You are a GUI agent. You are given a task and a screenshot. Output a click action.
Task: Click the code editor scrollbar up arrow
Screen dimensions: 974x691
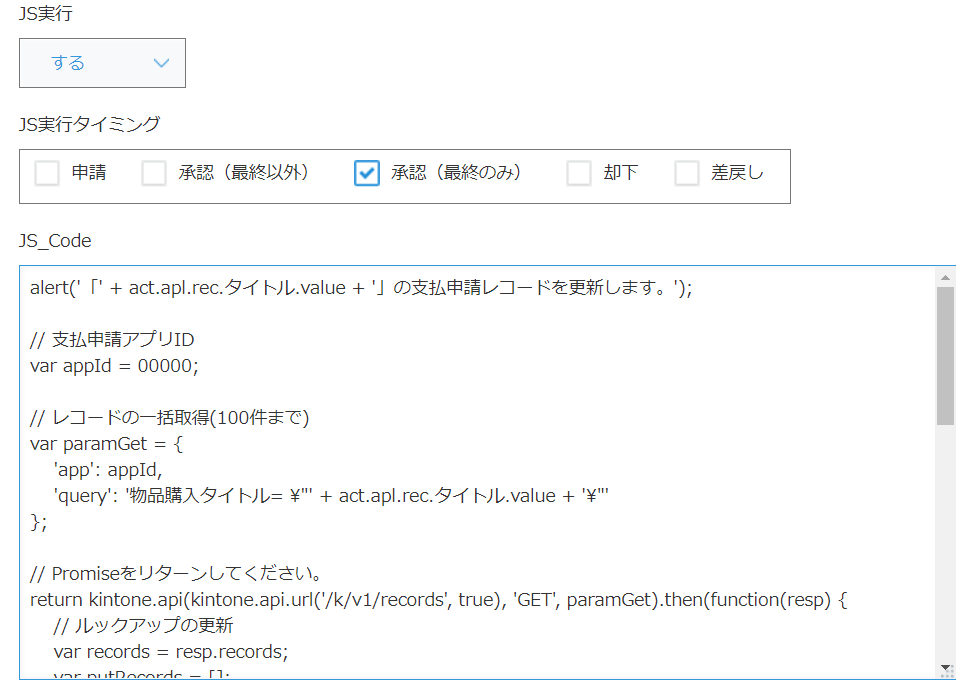(945, 276)
